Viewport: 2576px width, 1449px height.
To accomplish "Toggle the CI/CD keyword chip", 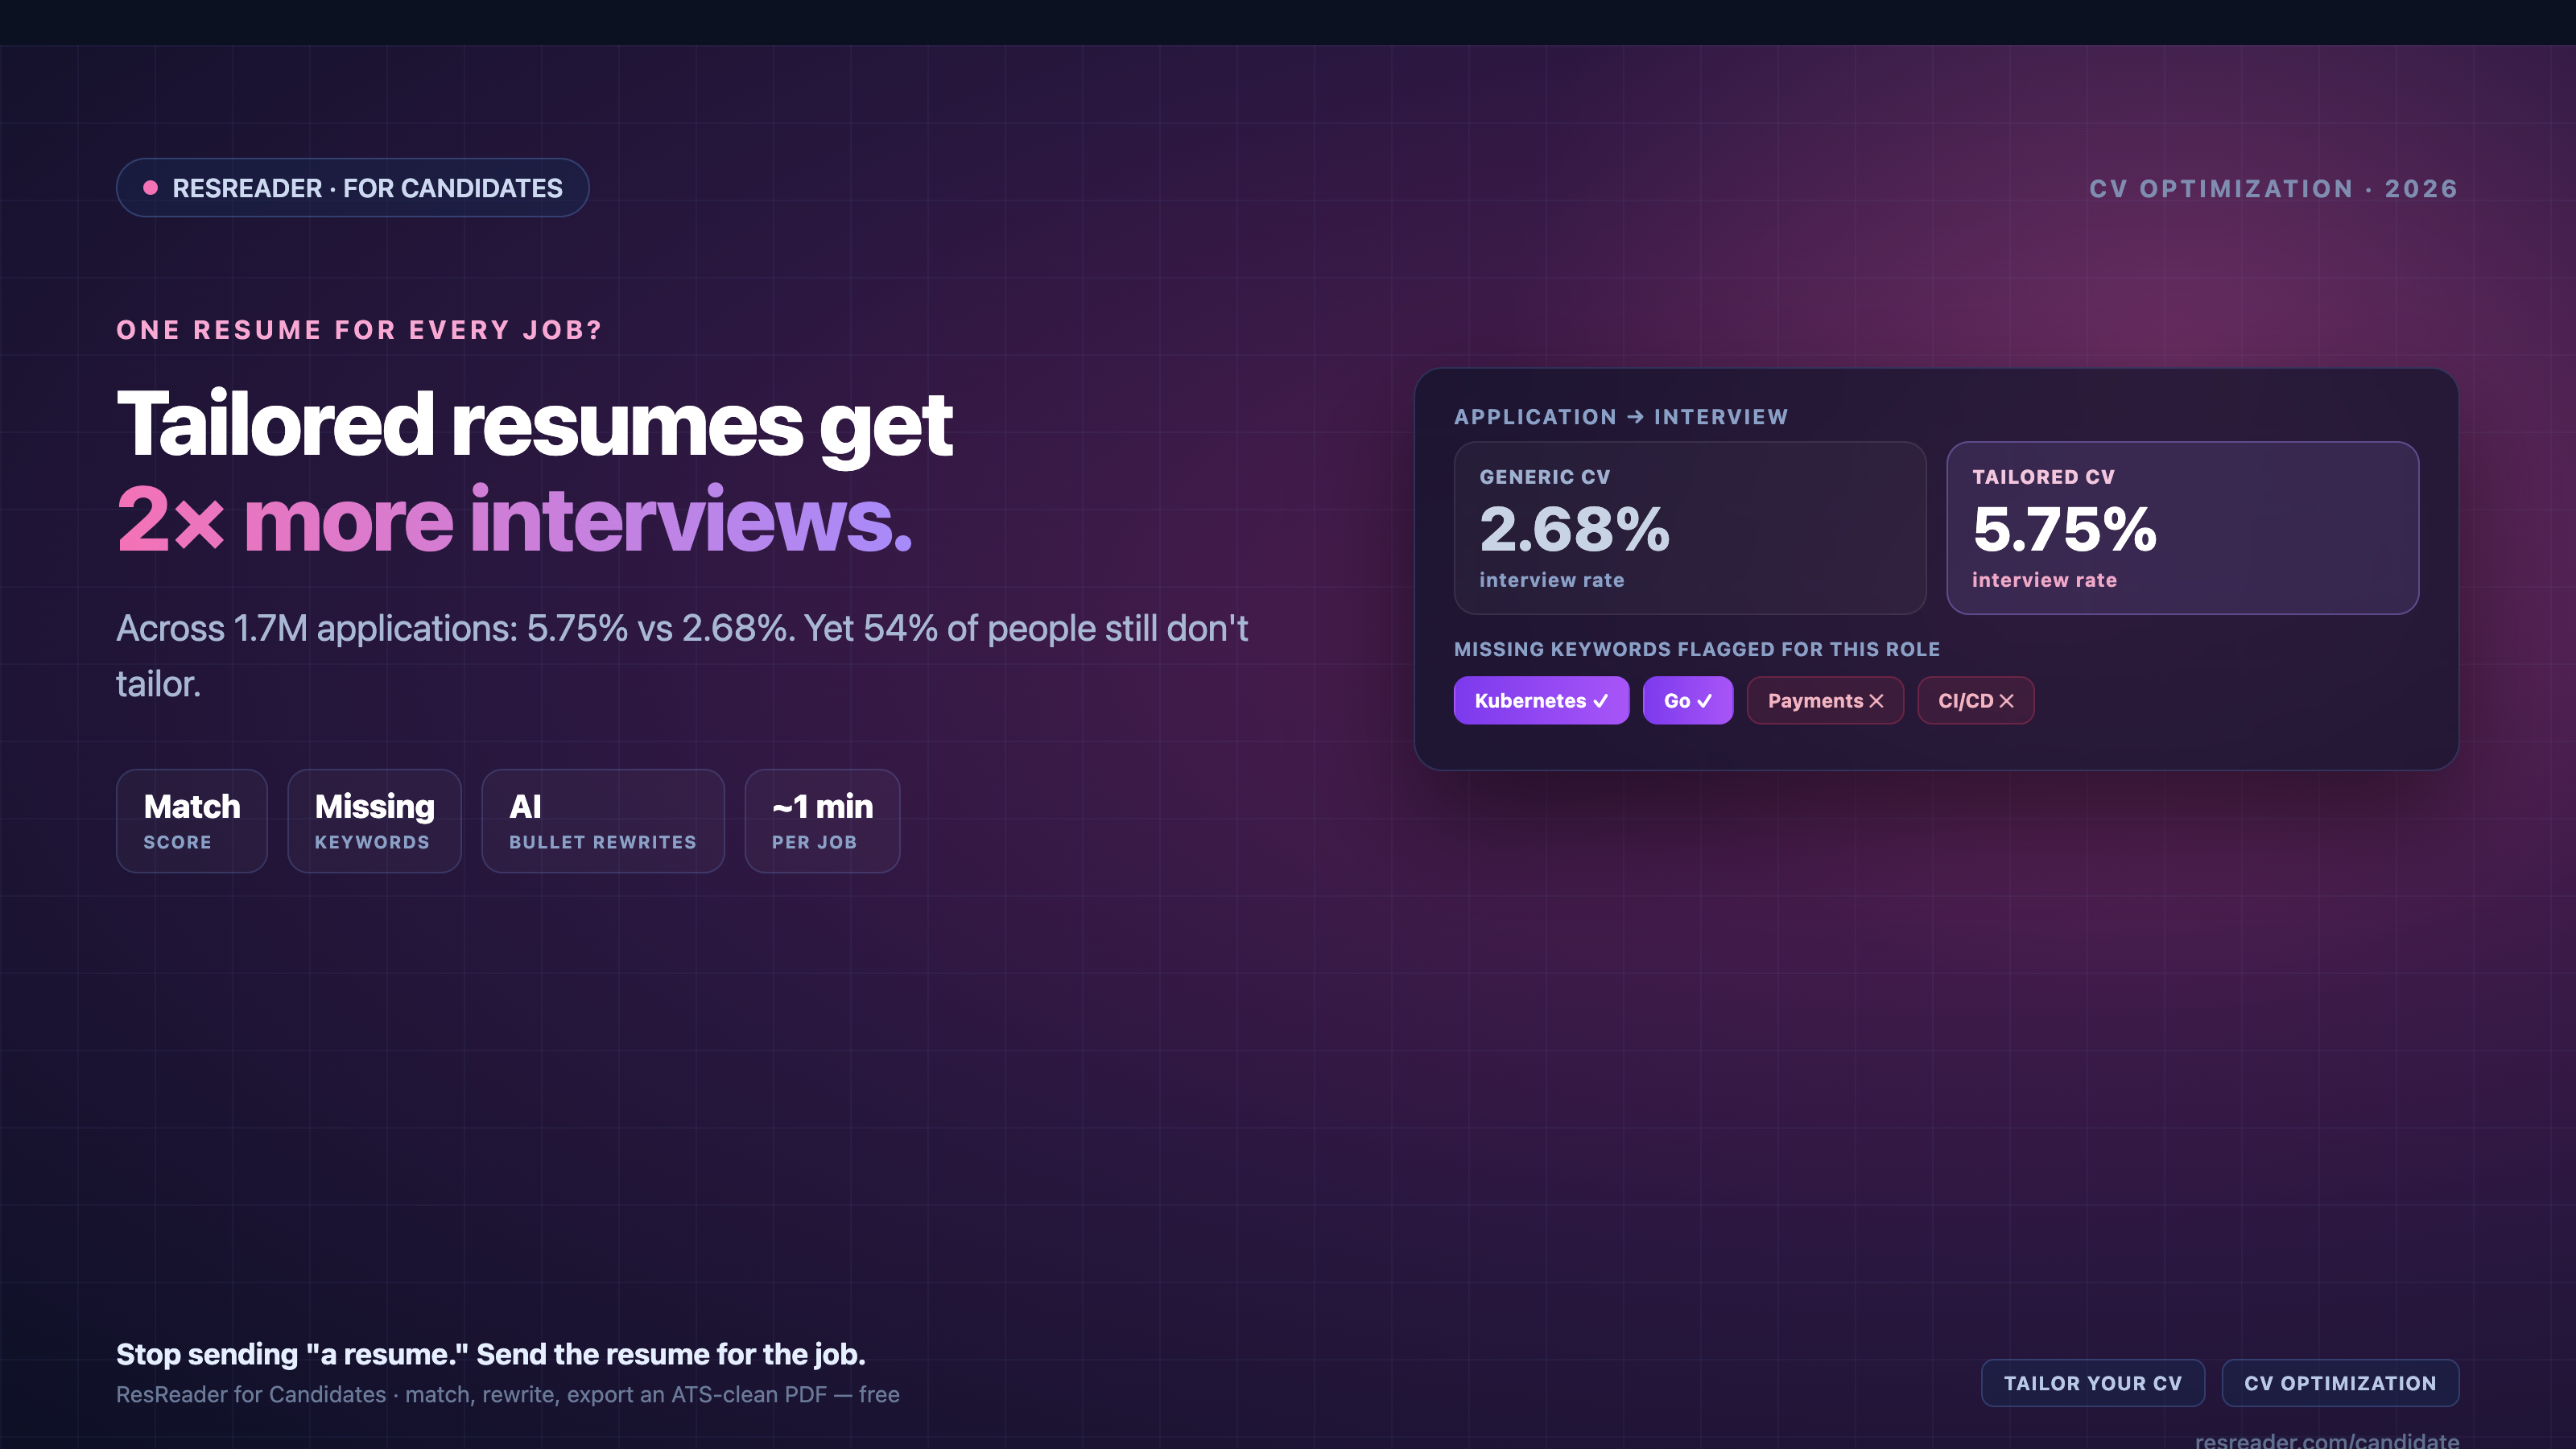I will (1975, 701).
